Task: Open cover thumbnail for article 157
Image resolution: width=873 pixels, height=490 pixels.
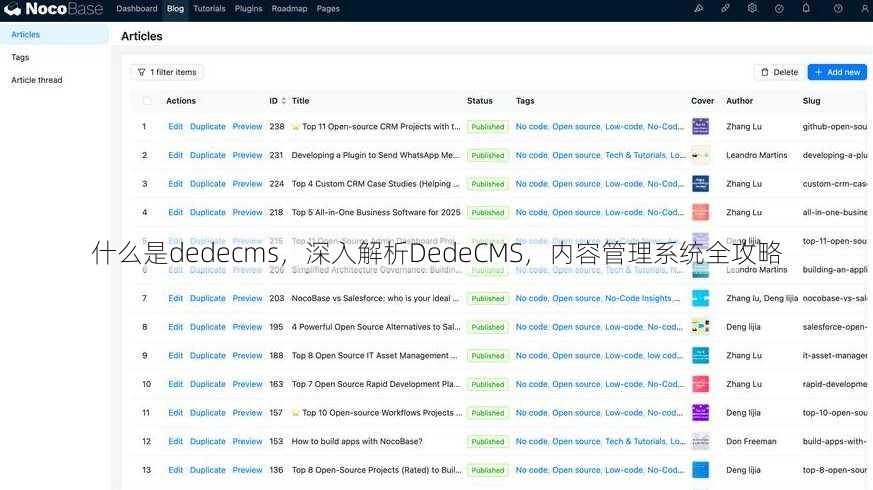Action: tap(700, 413)
